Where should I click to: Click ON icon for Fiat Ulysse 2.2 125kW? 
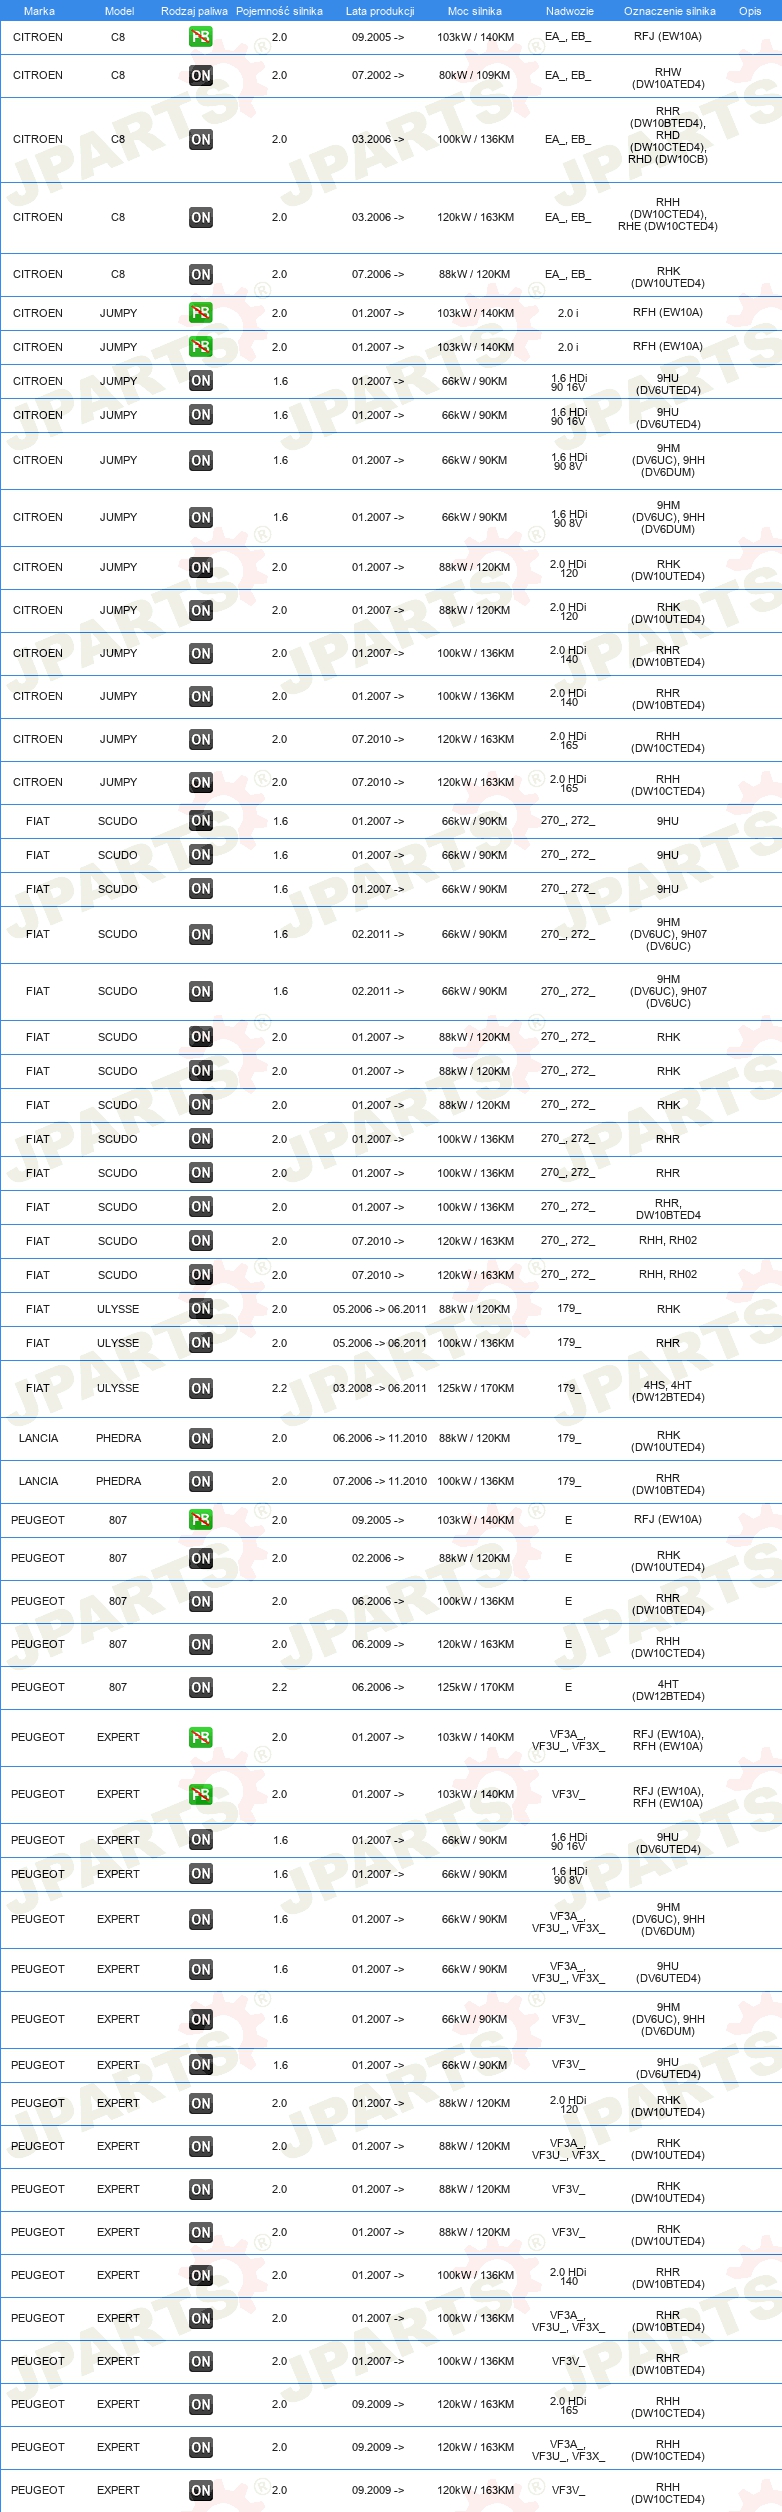point(201,1388)
